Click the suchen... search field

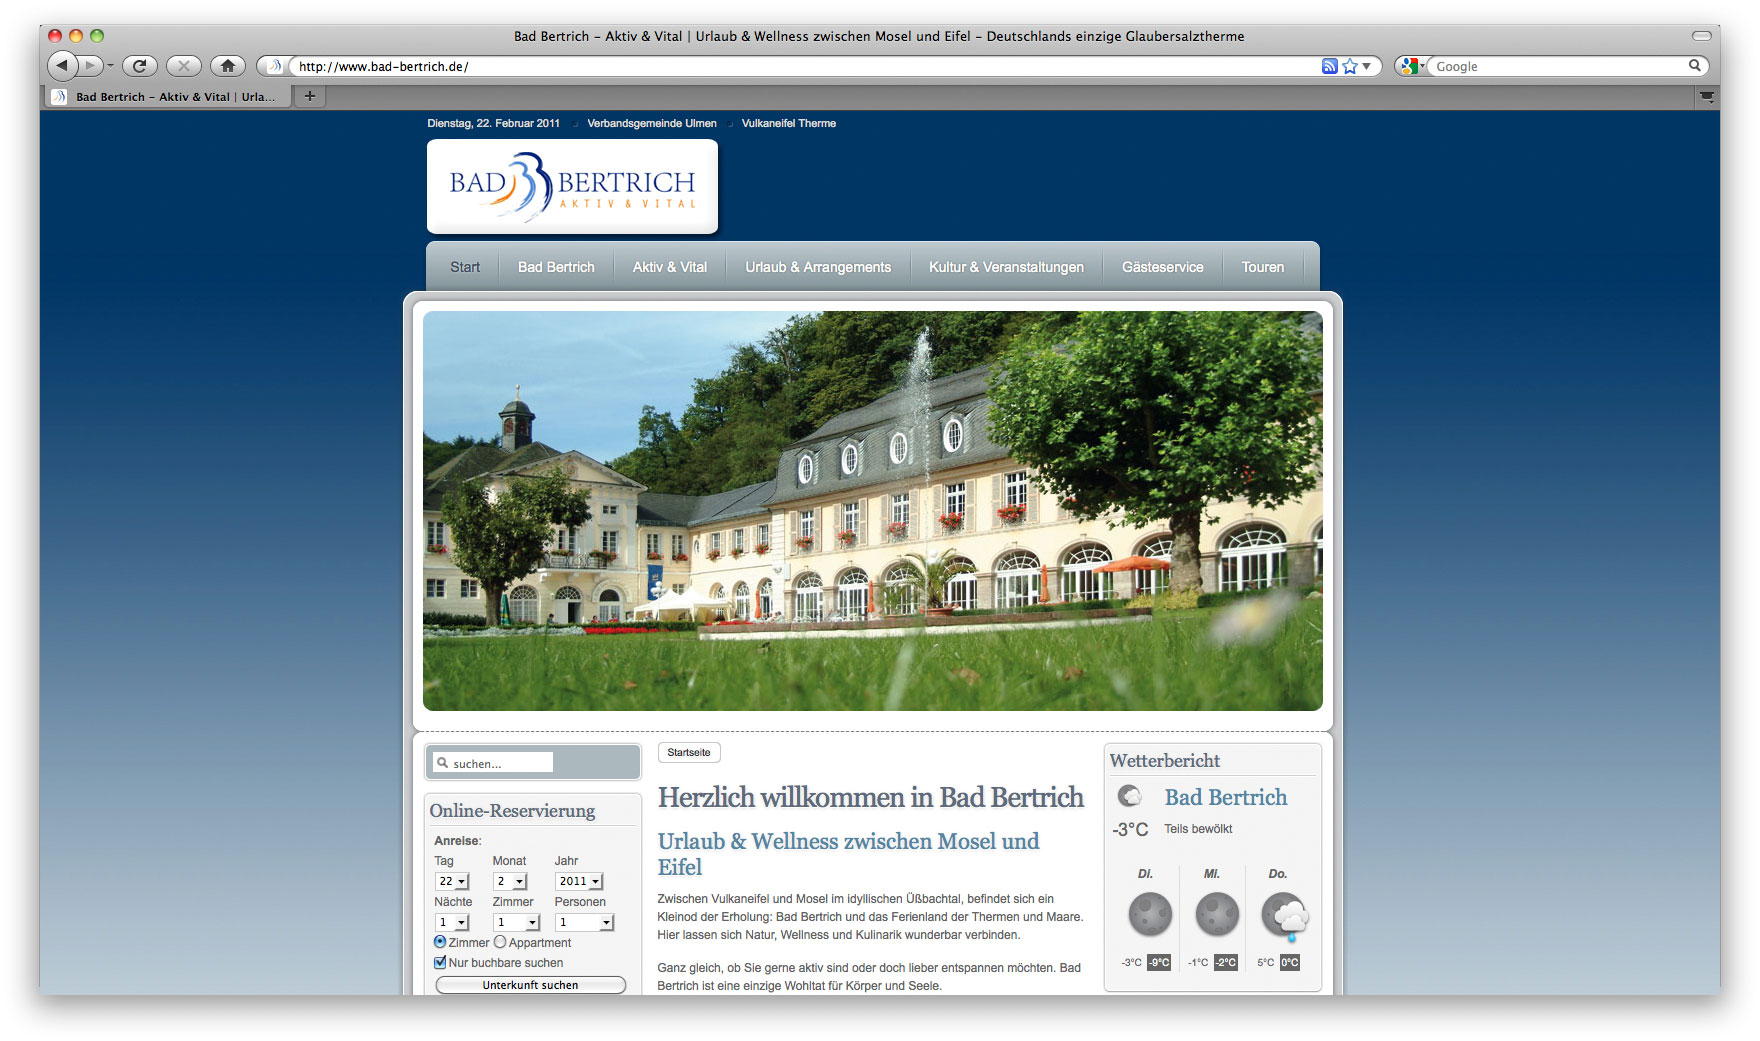coord(500,763)
